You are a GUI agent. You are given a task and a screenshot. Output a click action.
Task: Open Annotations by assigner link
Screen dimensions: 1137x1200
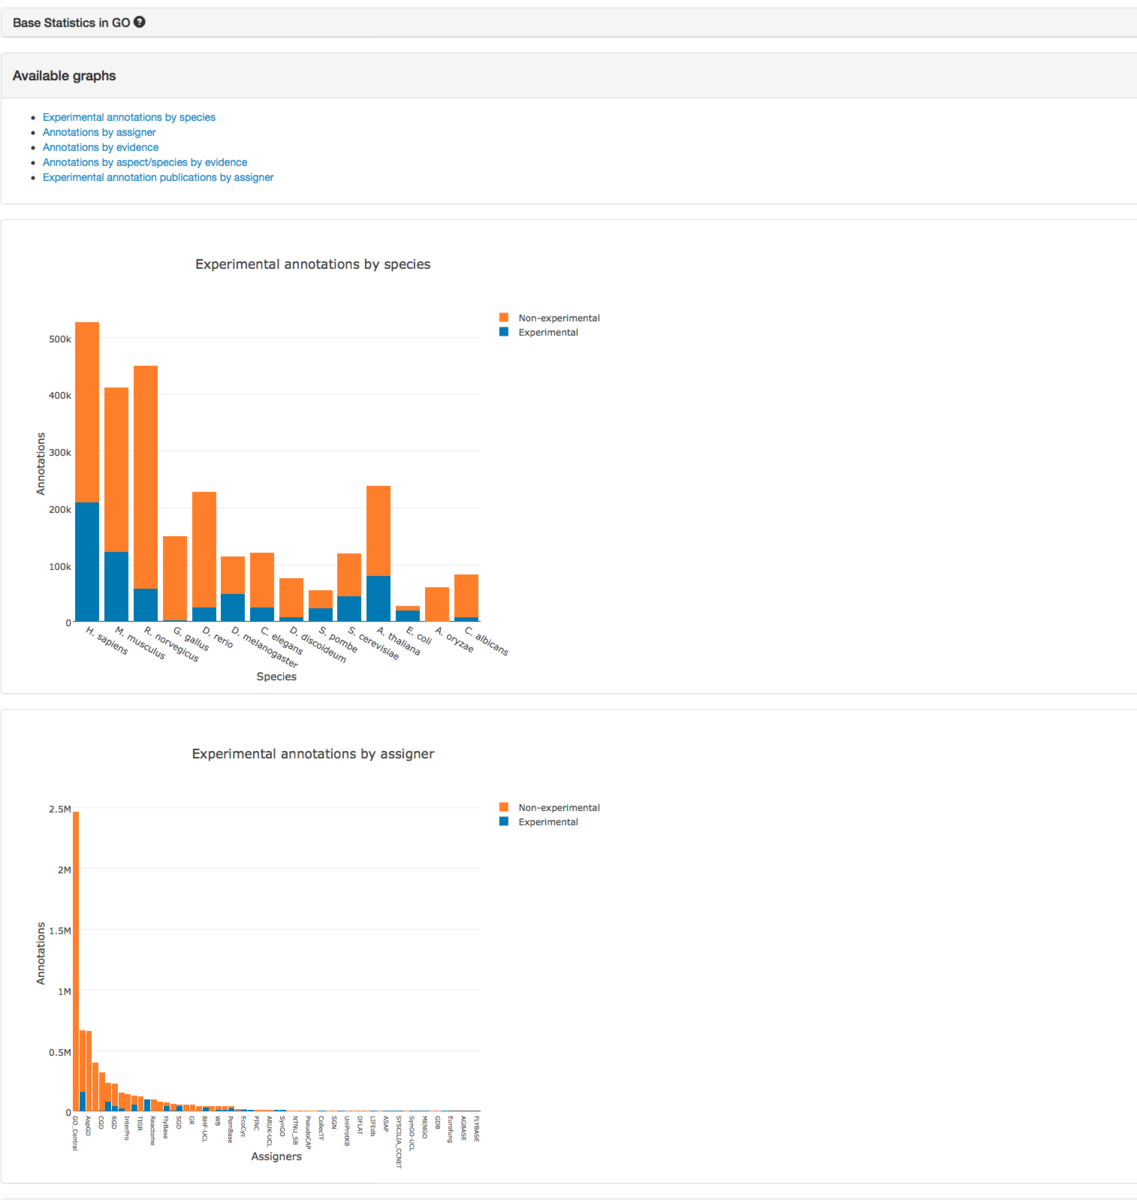99,132
